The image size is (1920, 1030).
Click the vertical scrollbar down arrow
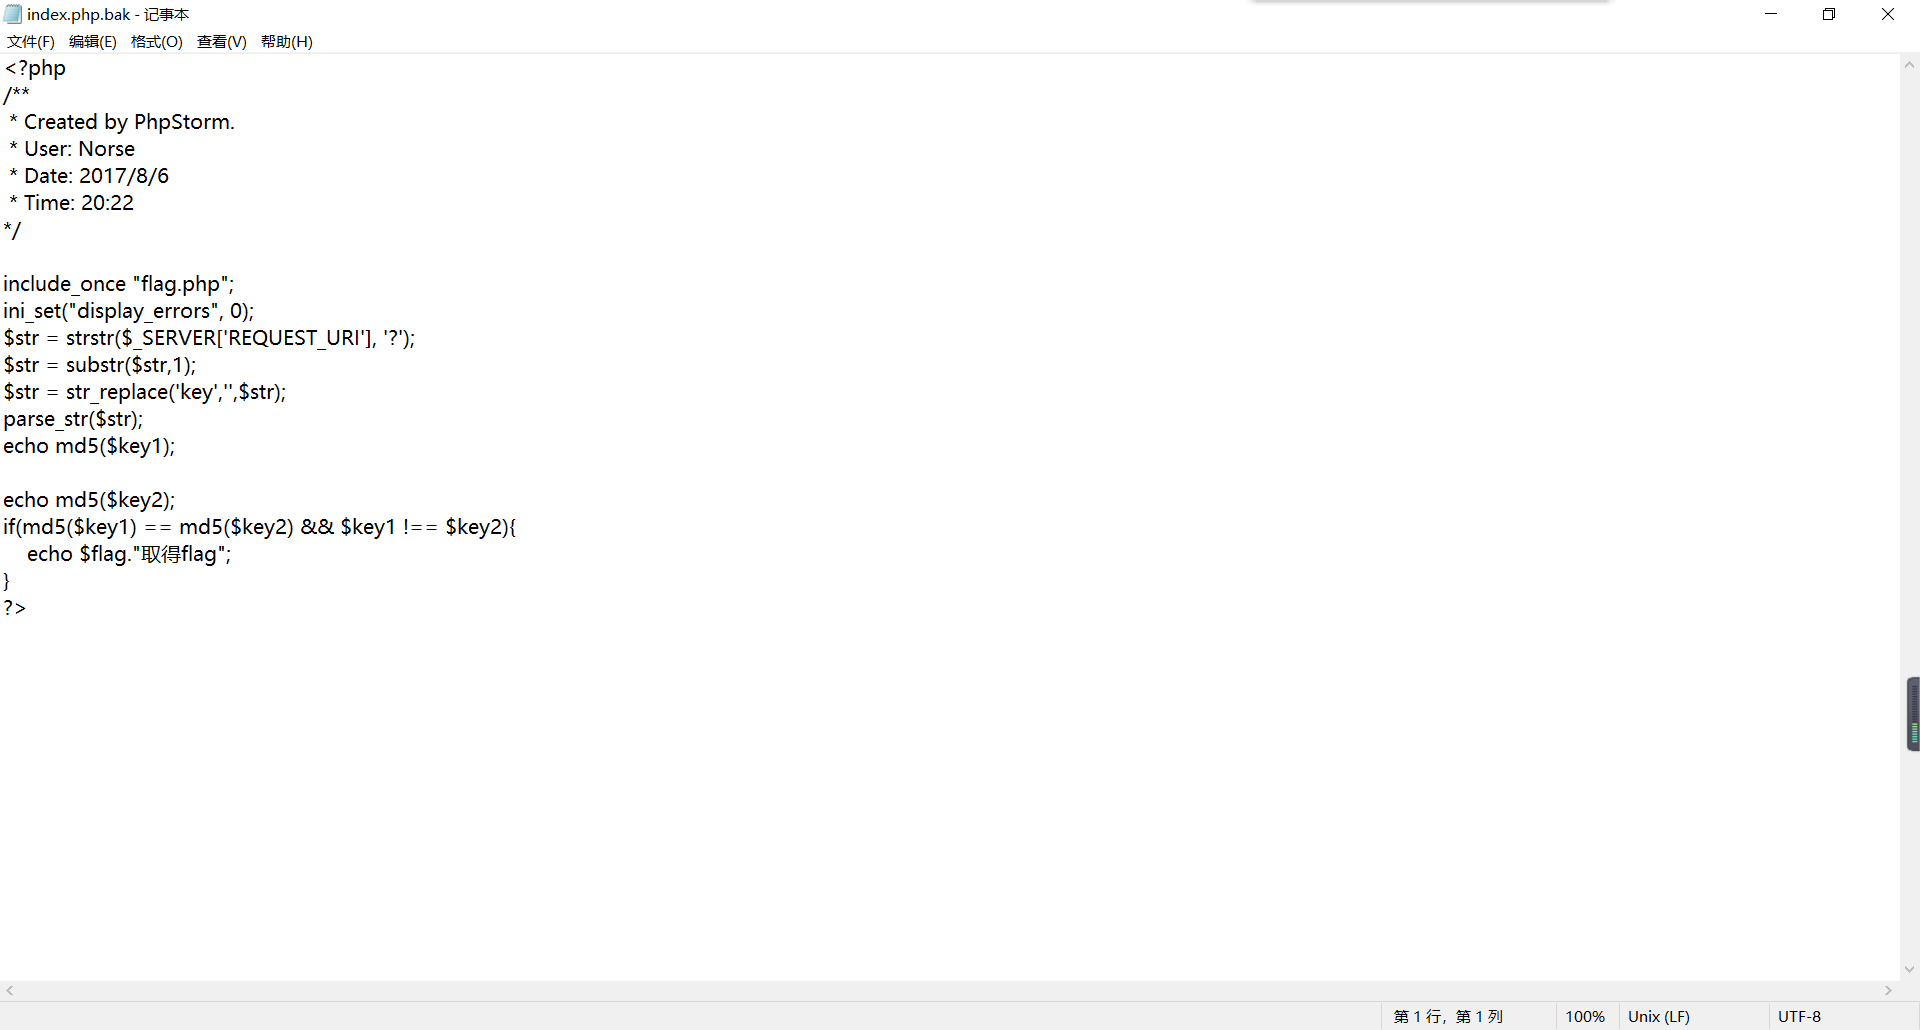click(x=1909, y=969)
